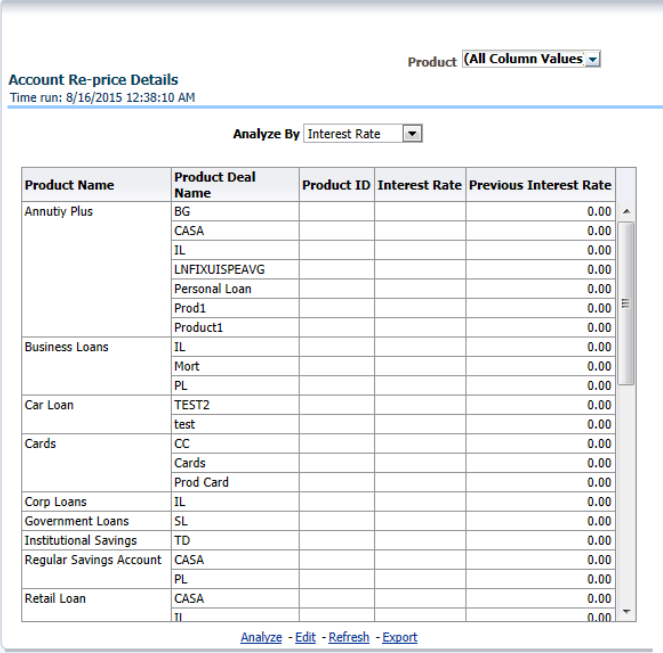This screenshot has width=663, height=653.
Task: Click the LNFIXUISPEAVG deal name cell
Action: (x=235, y=269)
